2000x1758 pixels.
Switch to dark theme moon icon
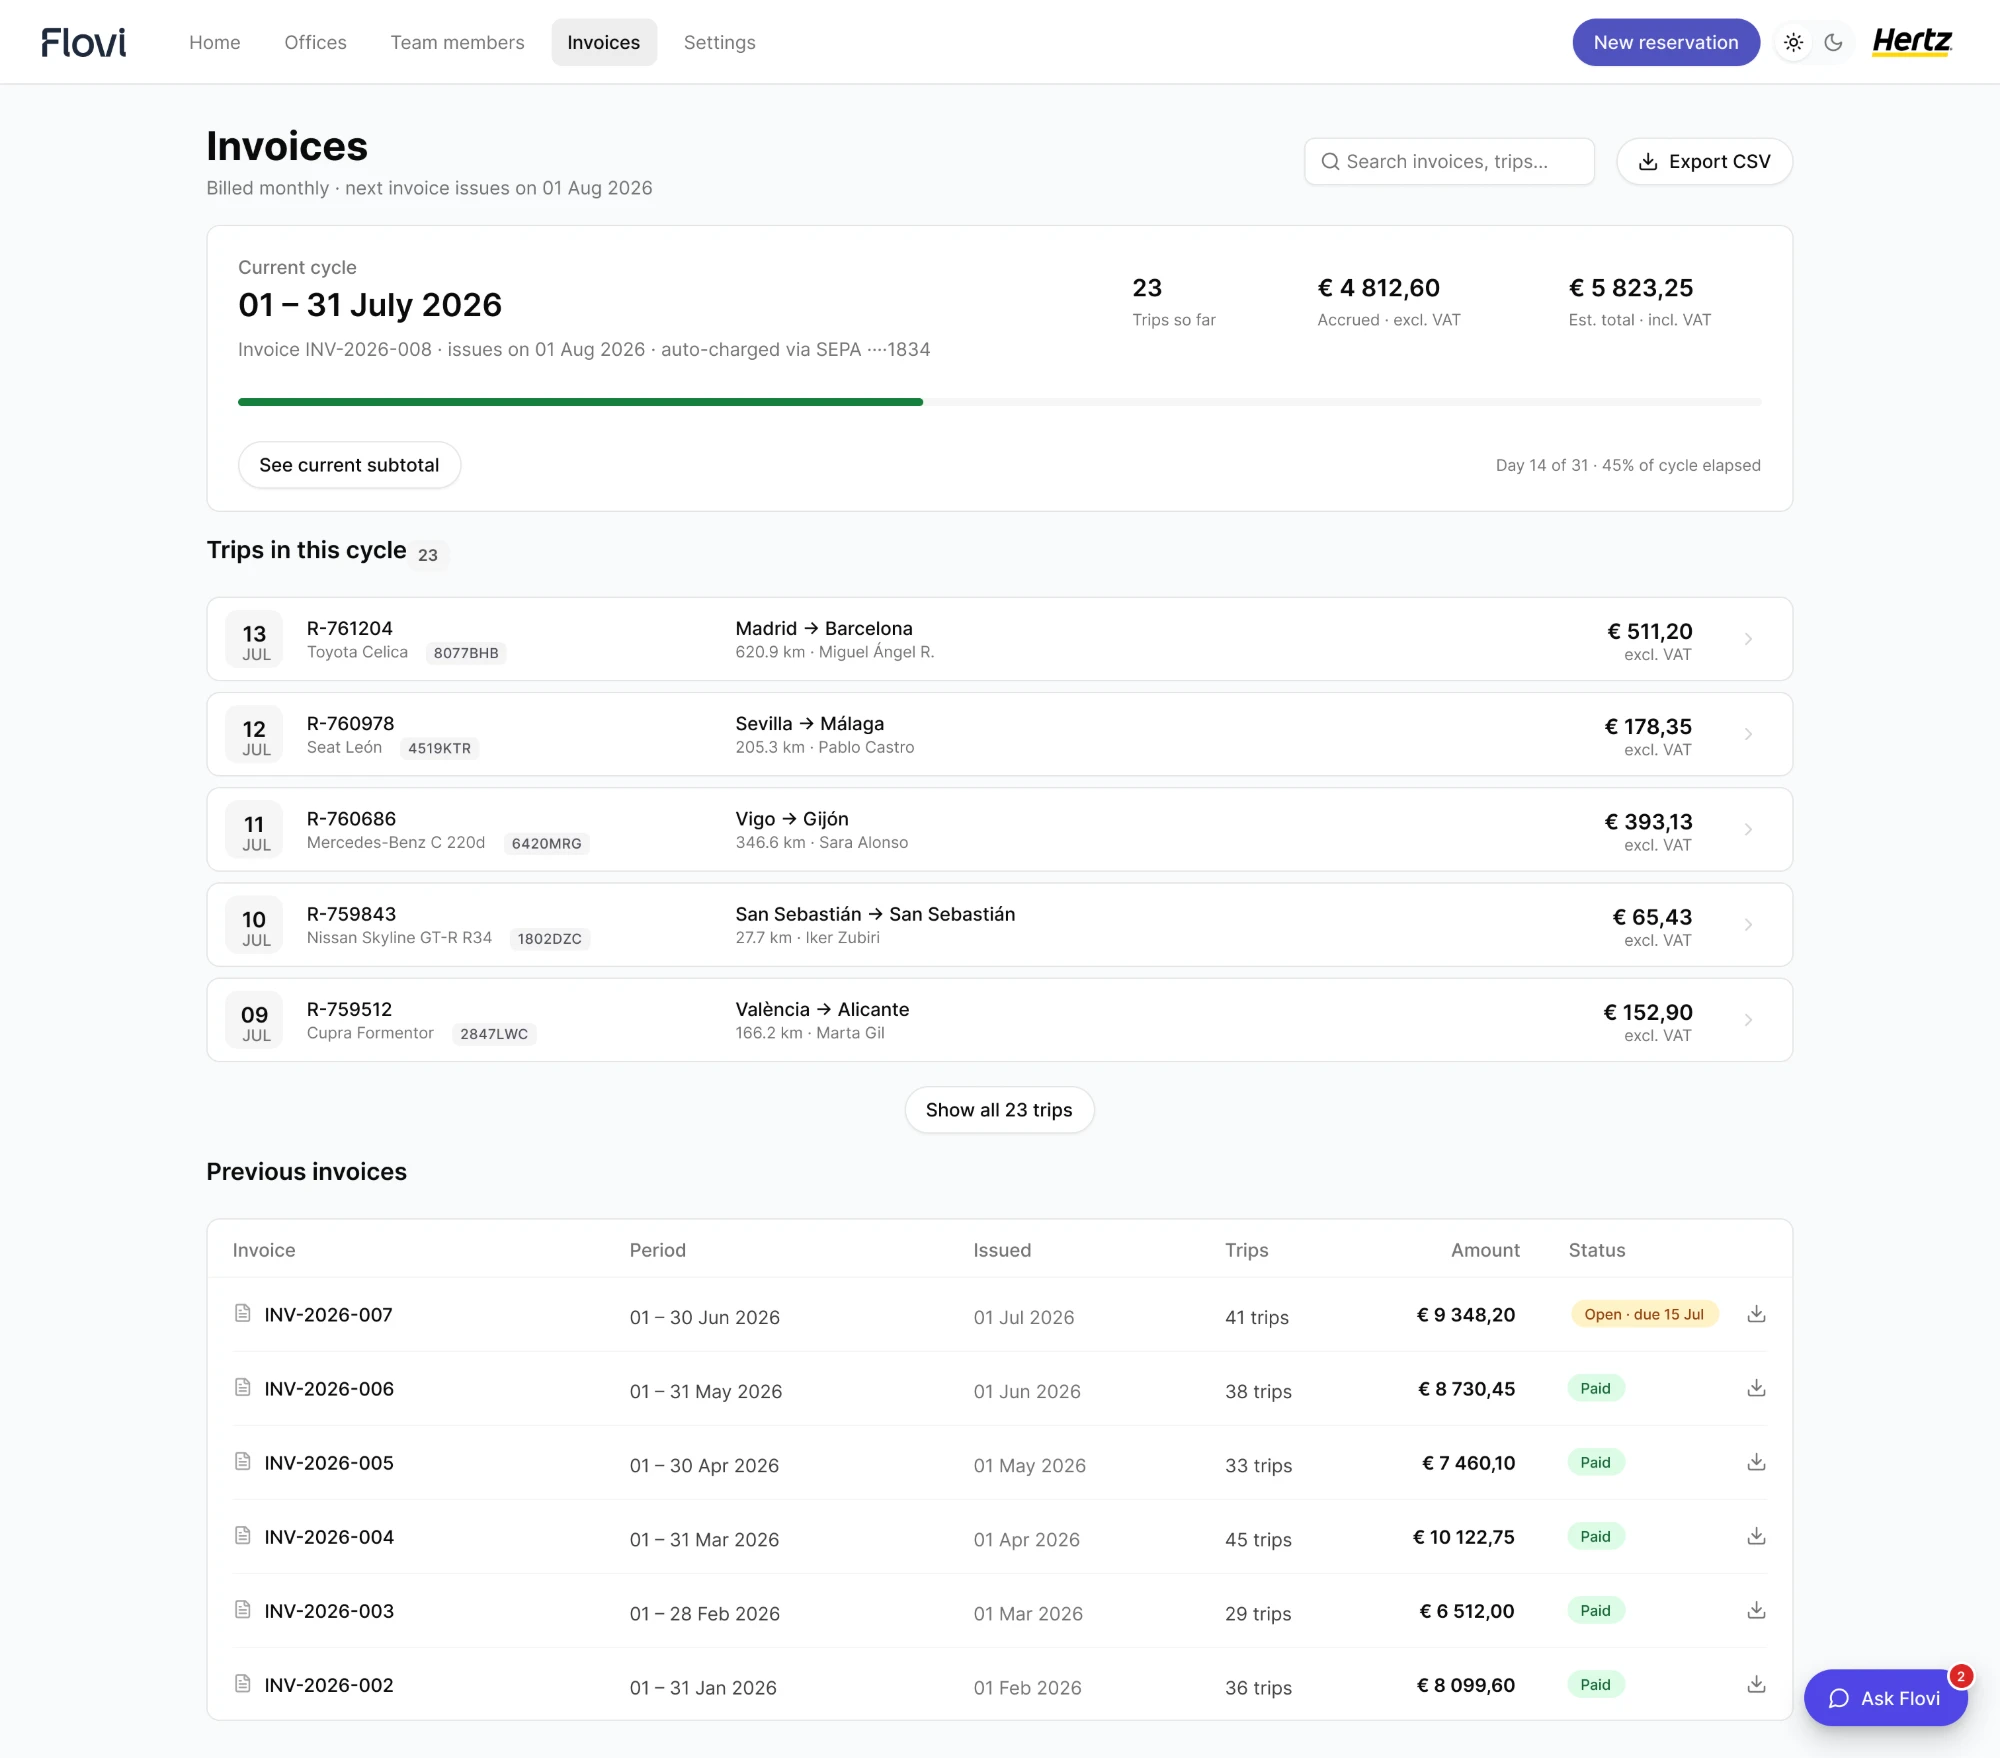pos(1834,42)
